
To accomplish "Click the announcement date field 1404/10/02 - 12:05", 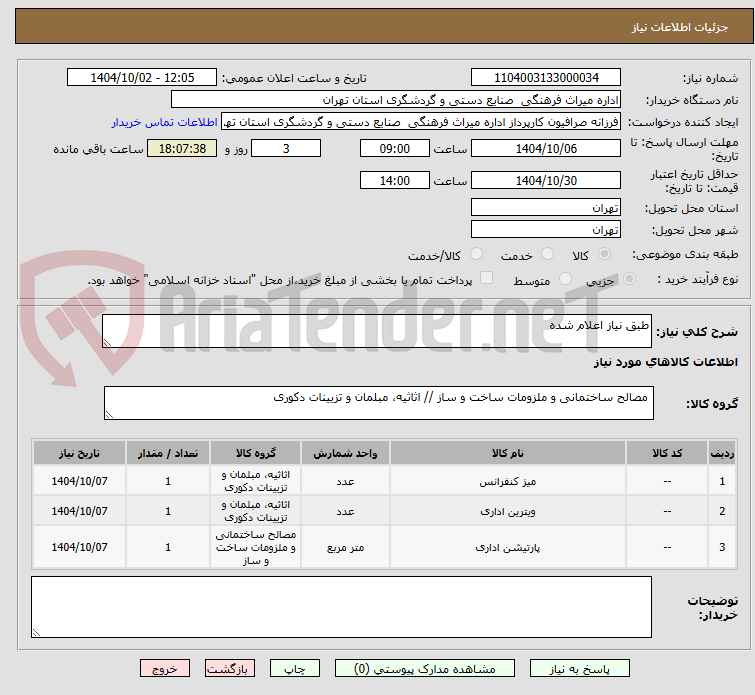I will coord(142,78).
